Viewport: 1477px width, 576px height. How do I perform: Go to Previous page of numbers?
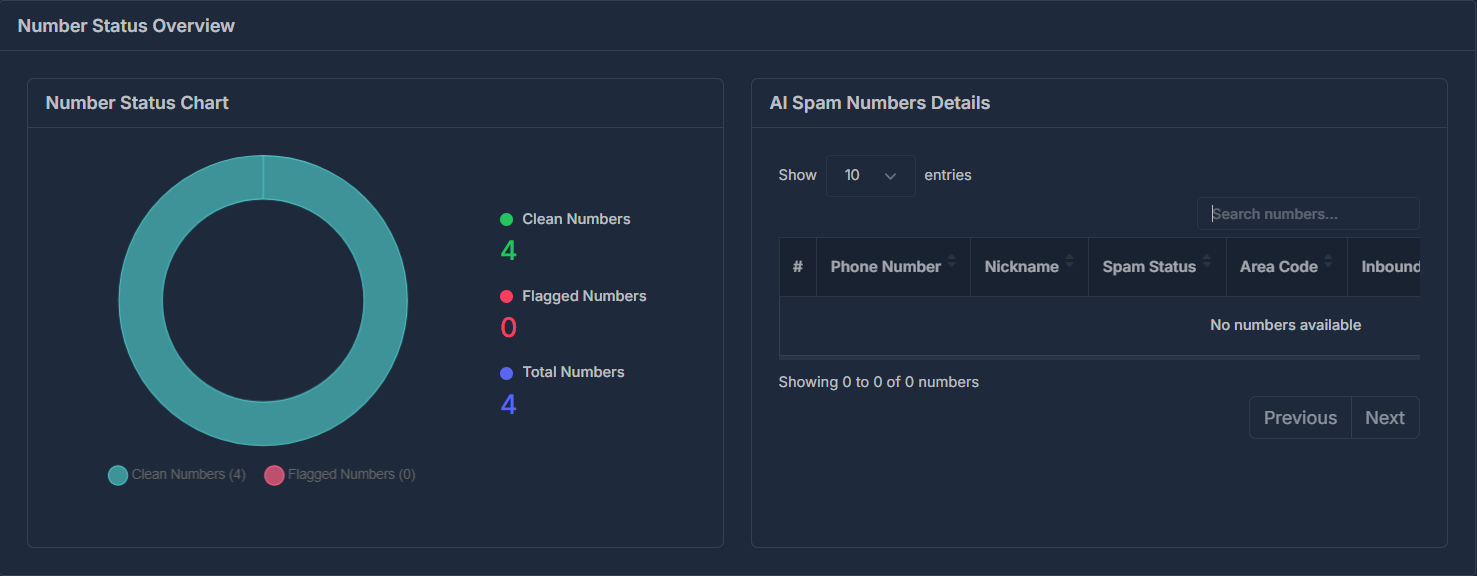point(1300,418)
